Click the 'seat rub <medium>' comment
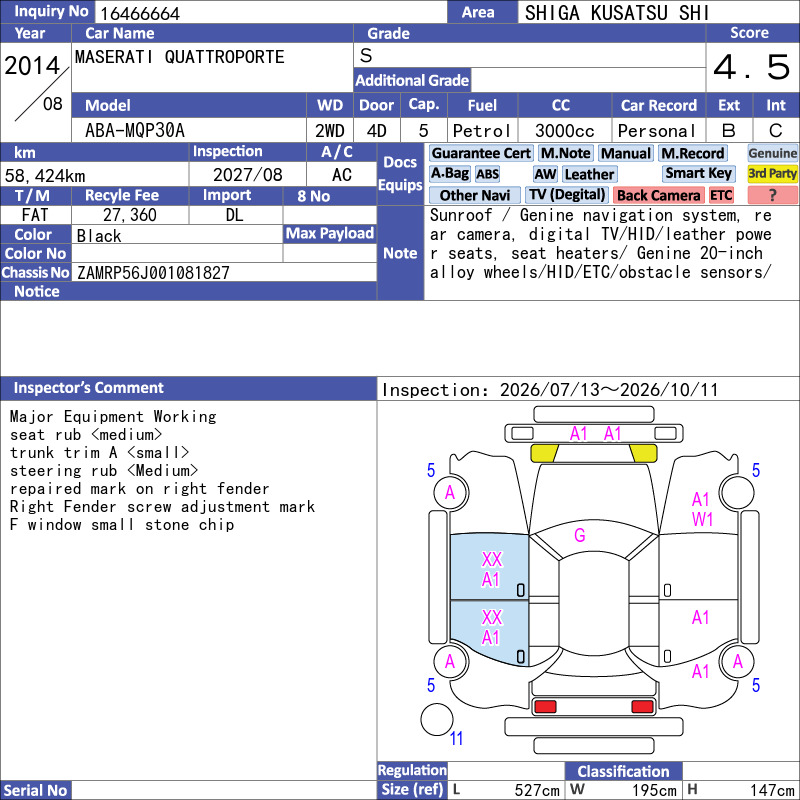Viewport: 800px width, 800px height. [x=86, y=435]
